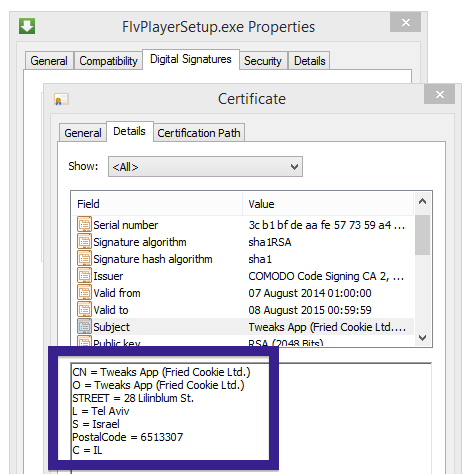Click the Field column header
Image resolution: width=476 pixels, height=474 pixels.
click(157, 204)
